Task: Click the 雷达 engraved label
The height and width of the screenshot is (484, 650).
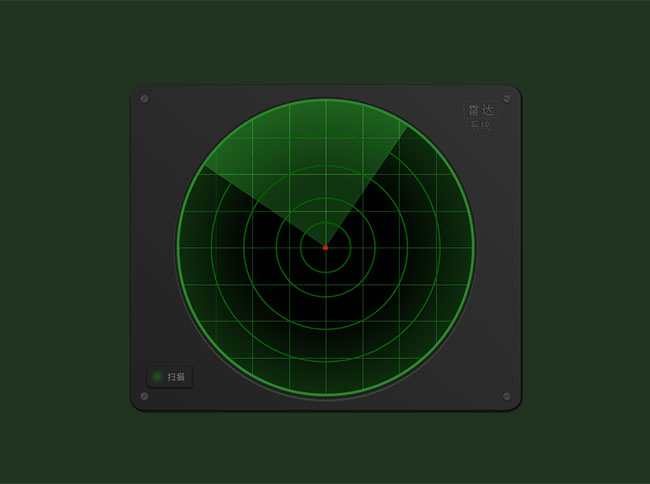Action: click(480, 111)
